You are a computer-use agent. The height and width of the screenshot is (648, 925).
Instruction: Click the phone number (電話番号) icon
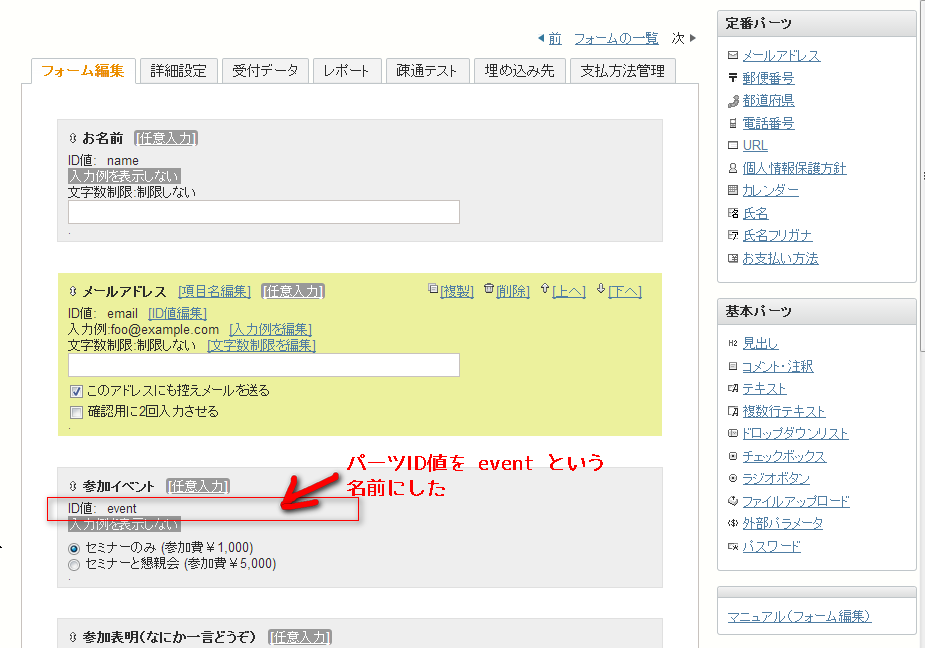tap(733, 124)
